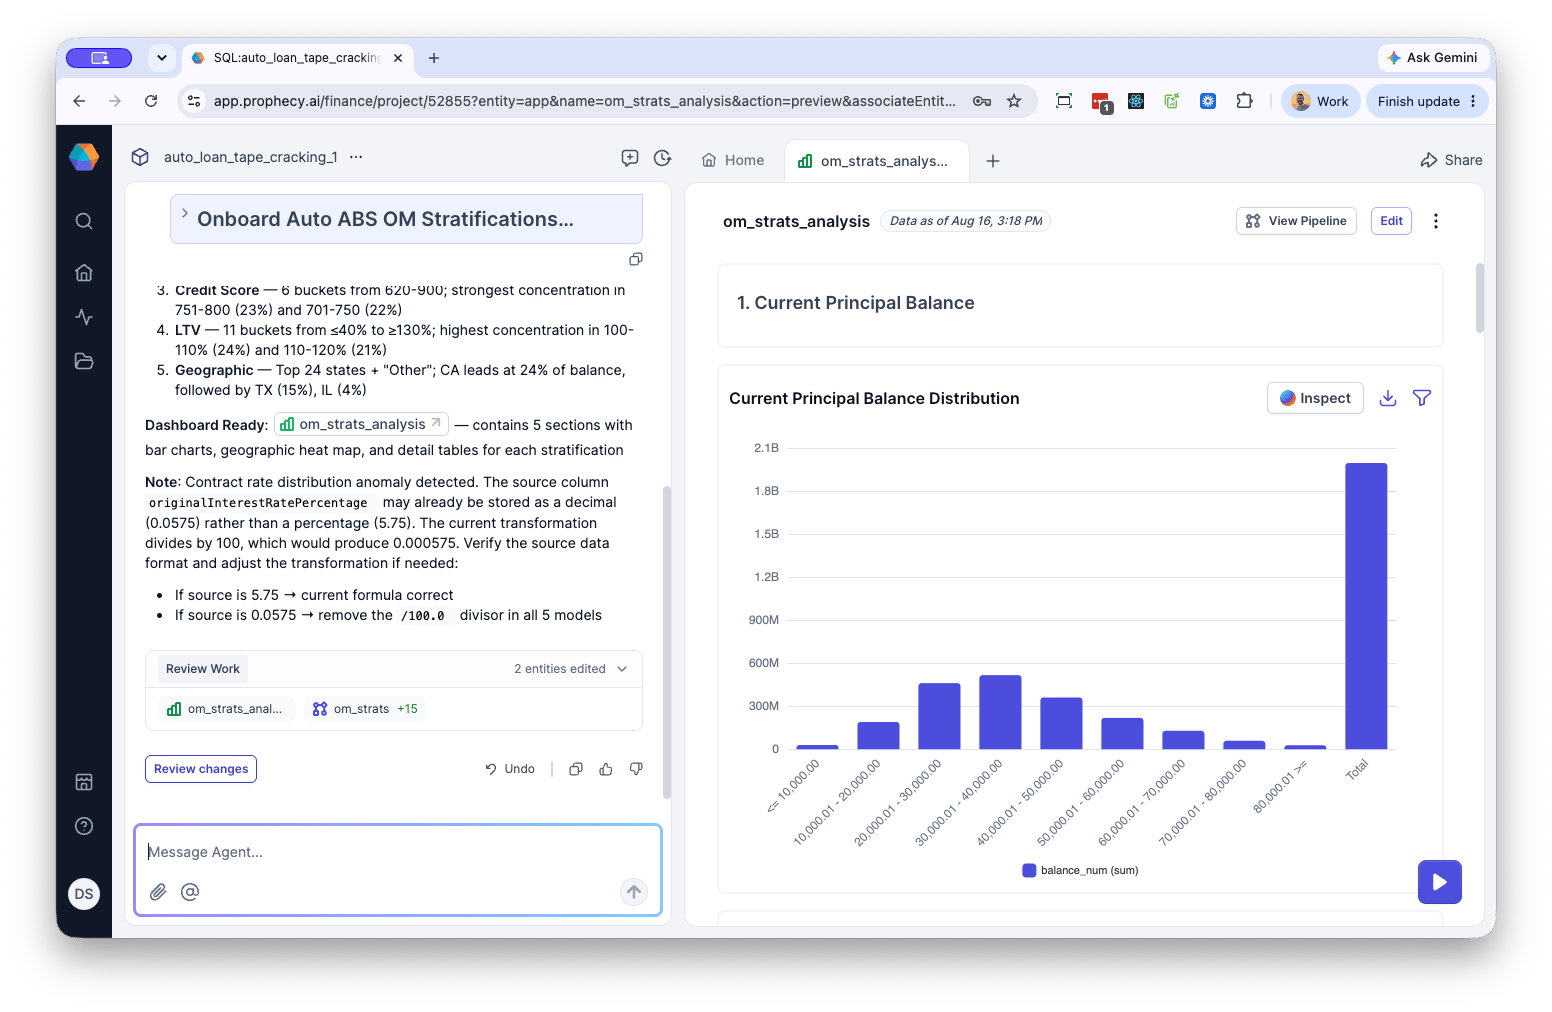Expand the Onboard Auto ABS OM Stratifications header

click(406, 219)
